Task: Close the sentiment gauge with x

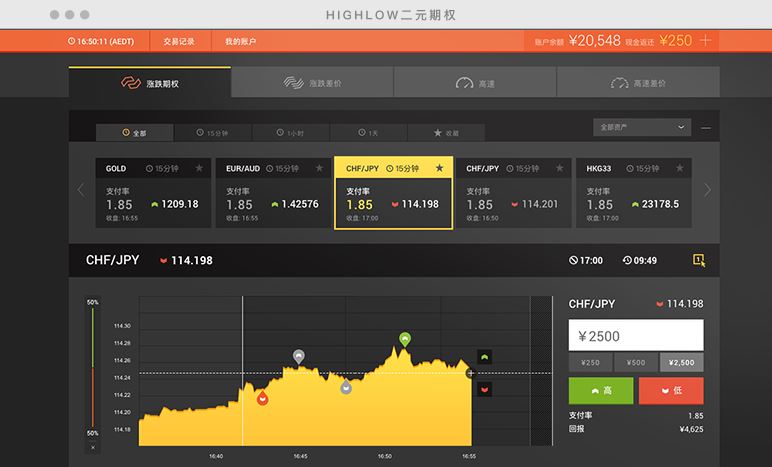Action: (x=93, y=447)
